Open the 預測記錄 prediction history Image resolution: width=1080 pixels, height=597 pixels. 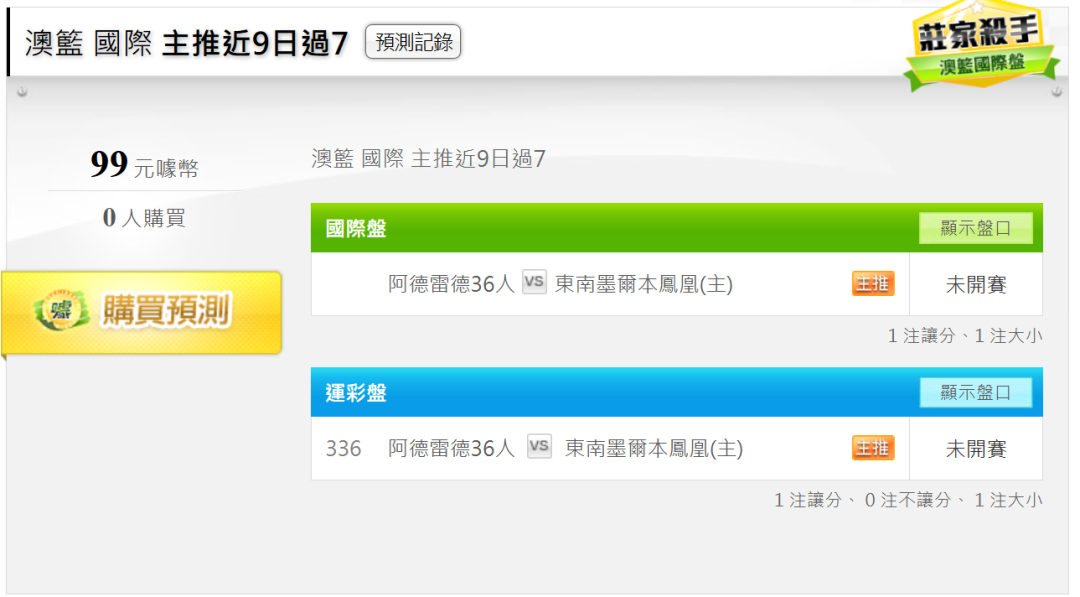coord(413,42)
